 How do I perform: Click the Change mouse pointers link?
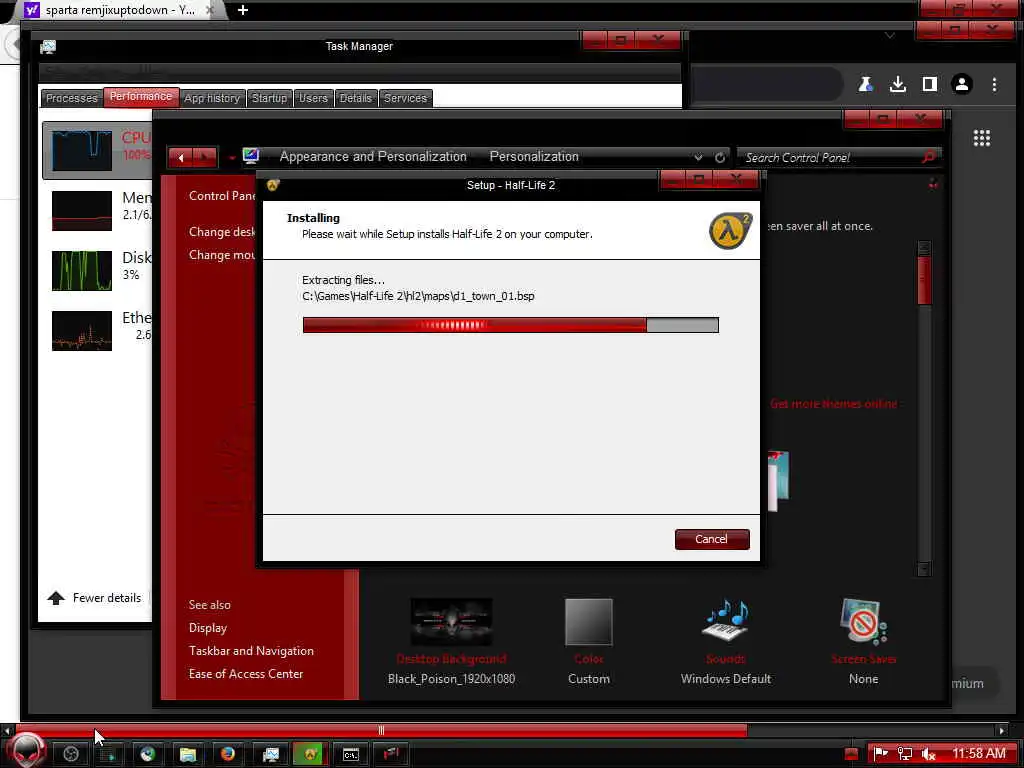(222, 255)
